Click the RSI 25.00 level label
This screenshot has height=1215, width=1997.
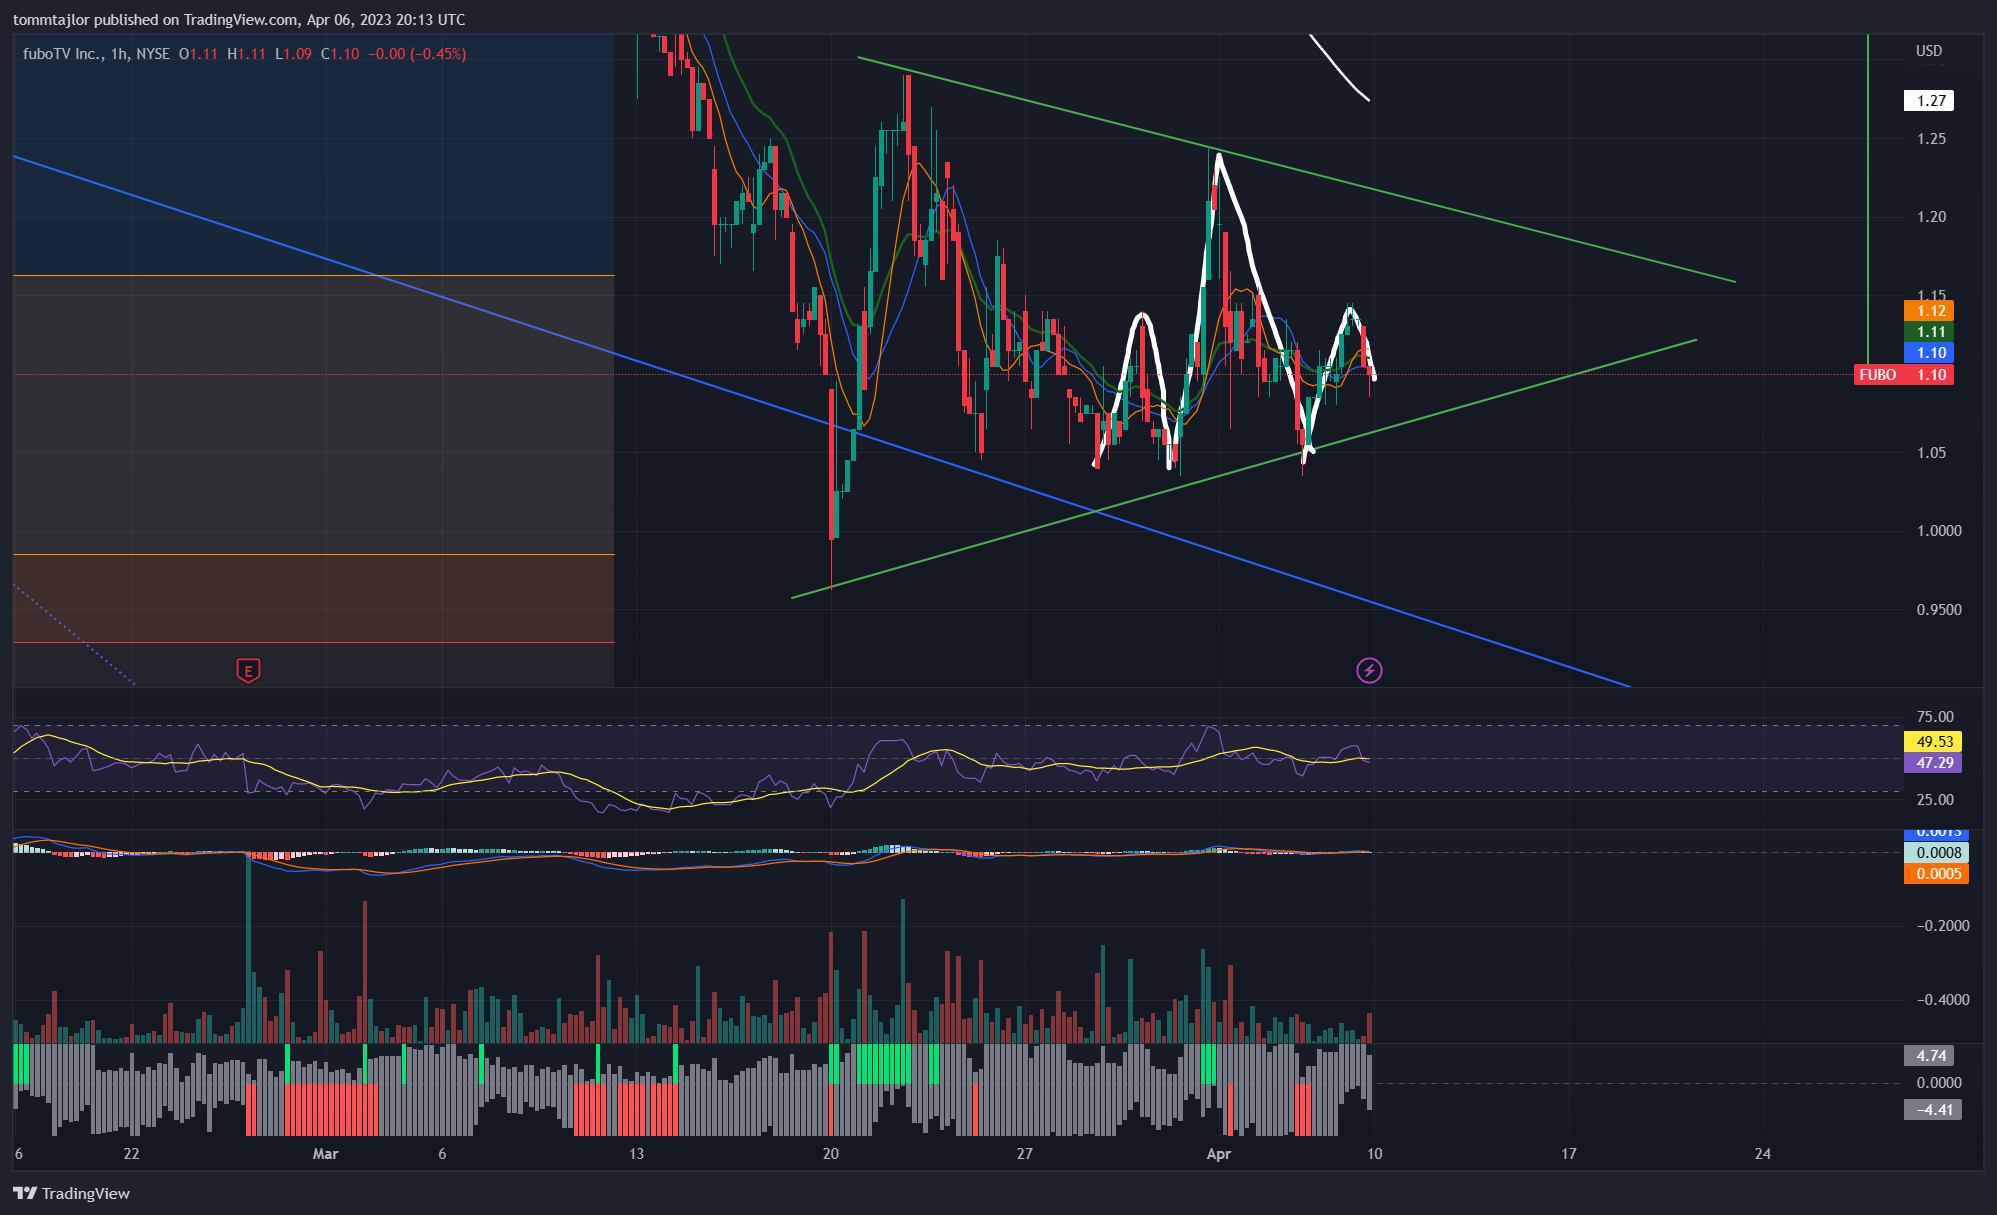click(1935, 799)
